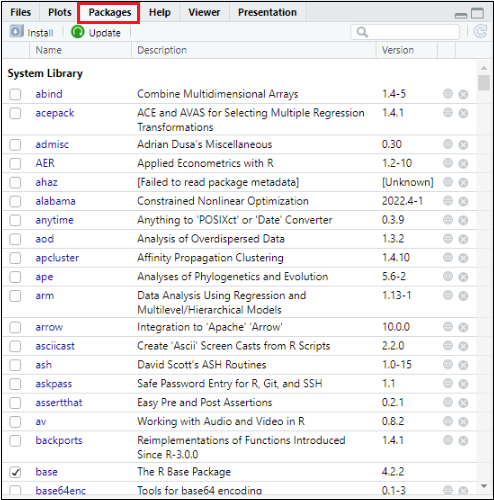Click '[Failed to read package metadata]' text
Screen dimensions: 494x500
[x=218, y=182]
